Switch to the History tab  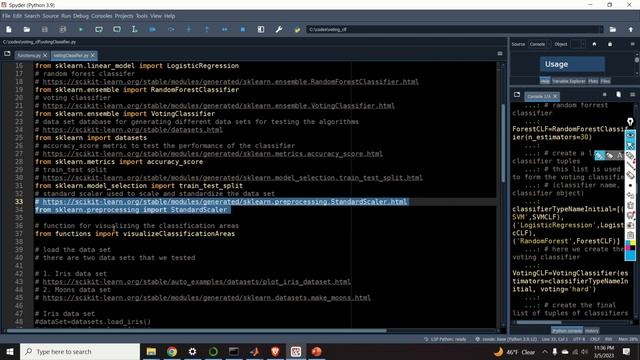pos(591,331)
